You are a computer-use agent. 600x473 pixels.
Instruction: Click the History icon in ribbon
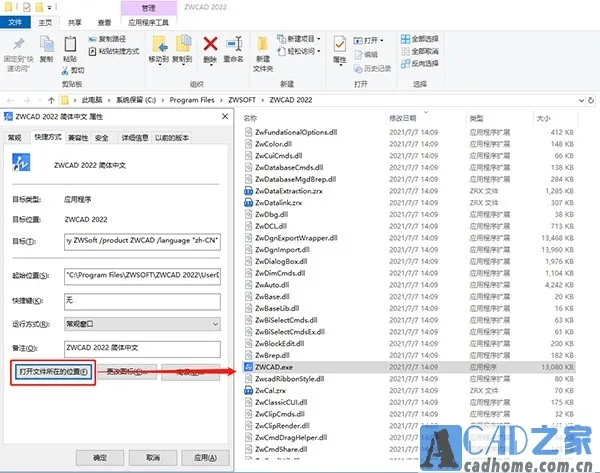click(x=358, y=69)
